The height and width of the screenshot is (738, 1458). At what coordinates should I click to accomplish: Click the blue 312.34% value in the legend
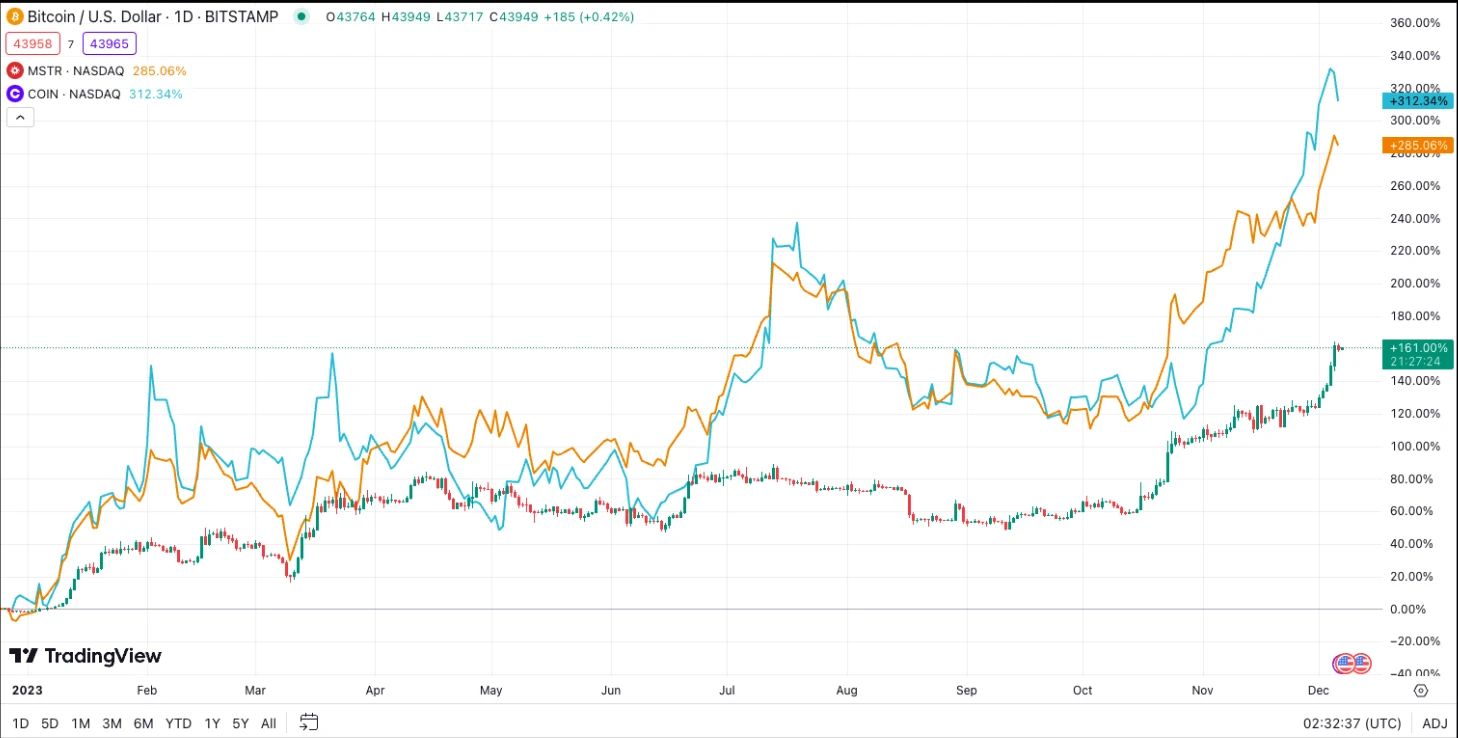[x=156, y=94]
